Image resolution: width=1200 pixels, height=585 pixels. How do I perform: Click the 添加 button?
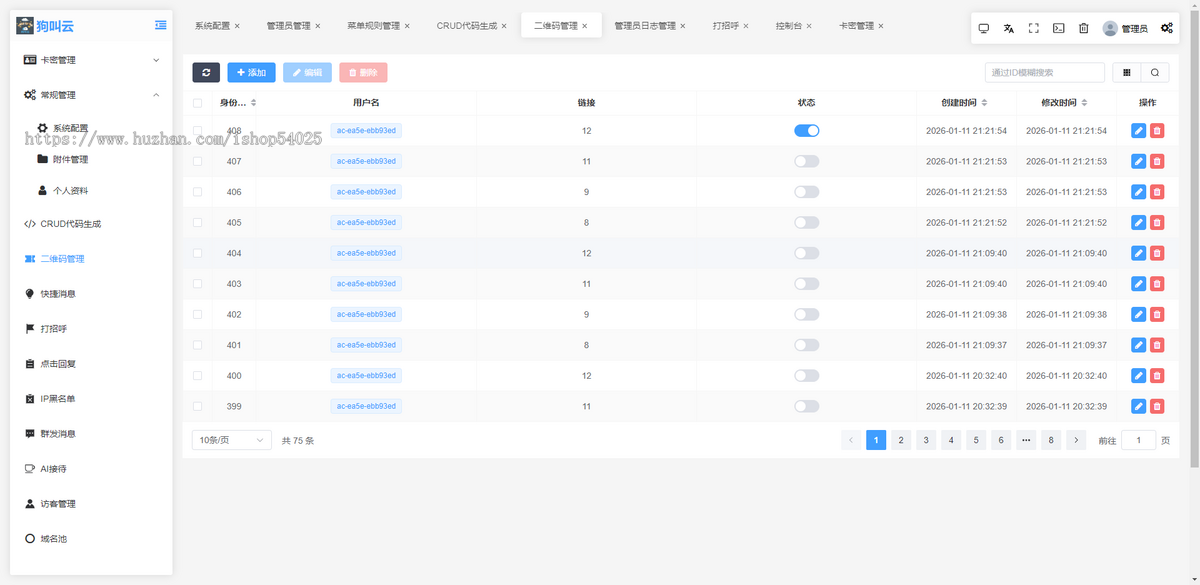pyautogui.click(x=251, y=72)
